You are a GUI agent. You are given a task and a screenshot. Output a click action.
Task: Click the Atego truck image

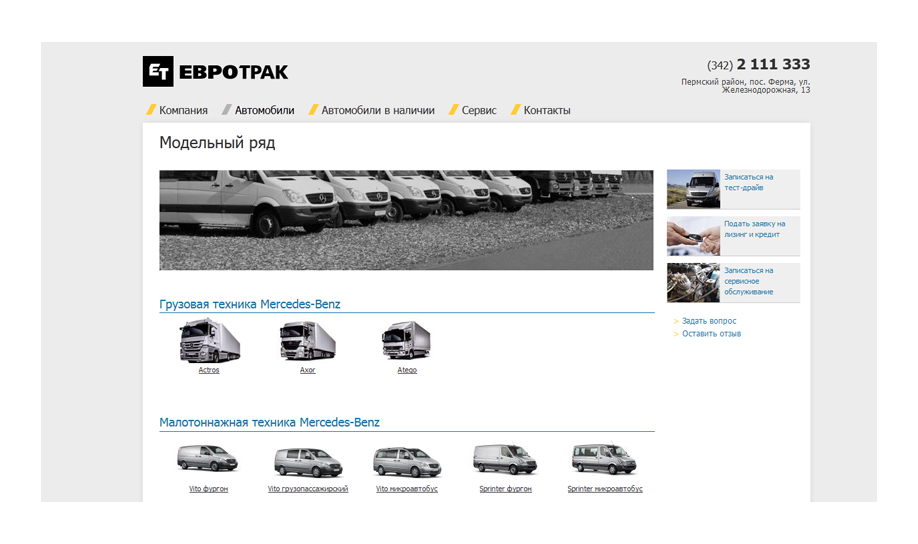coord(406,340)
